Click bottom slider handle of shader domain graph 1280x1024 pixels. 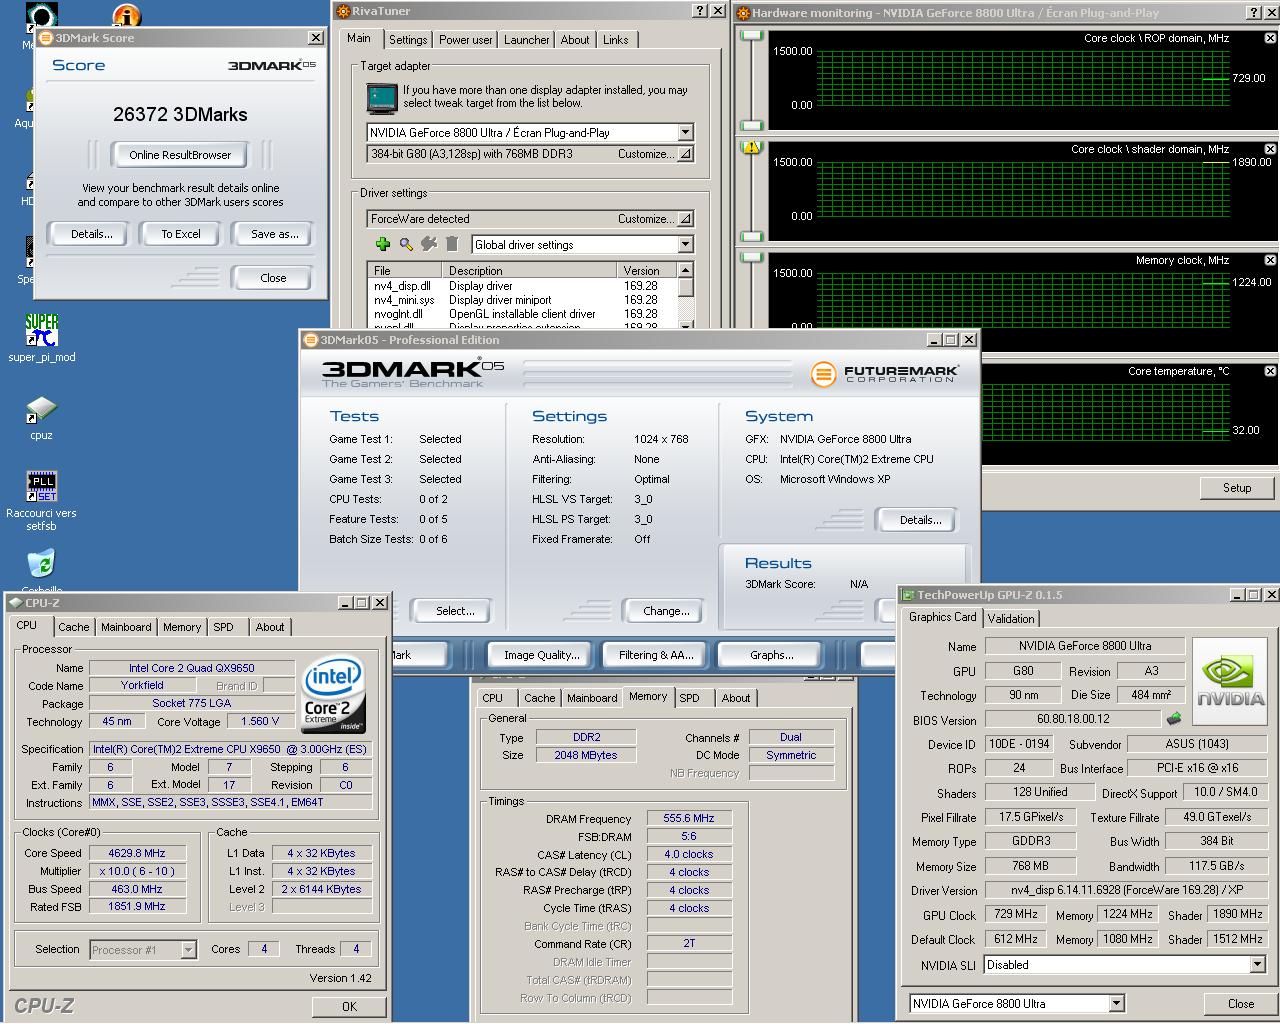coord(752,237)
